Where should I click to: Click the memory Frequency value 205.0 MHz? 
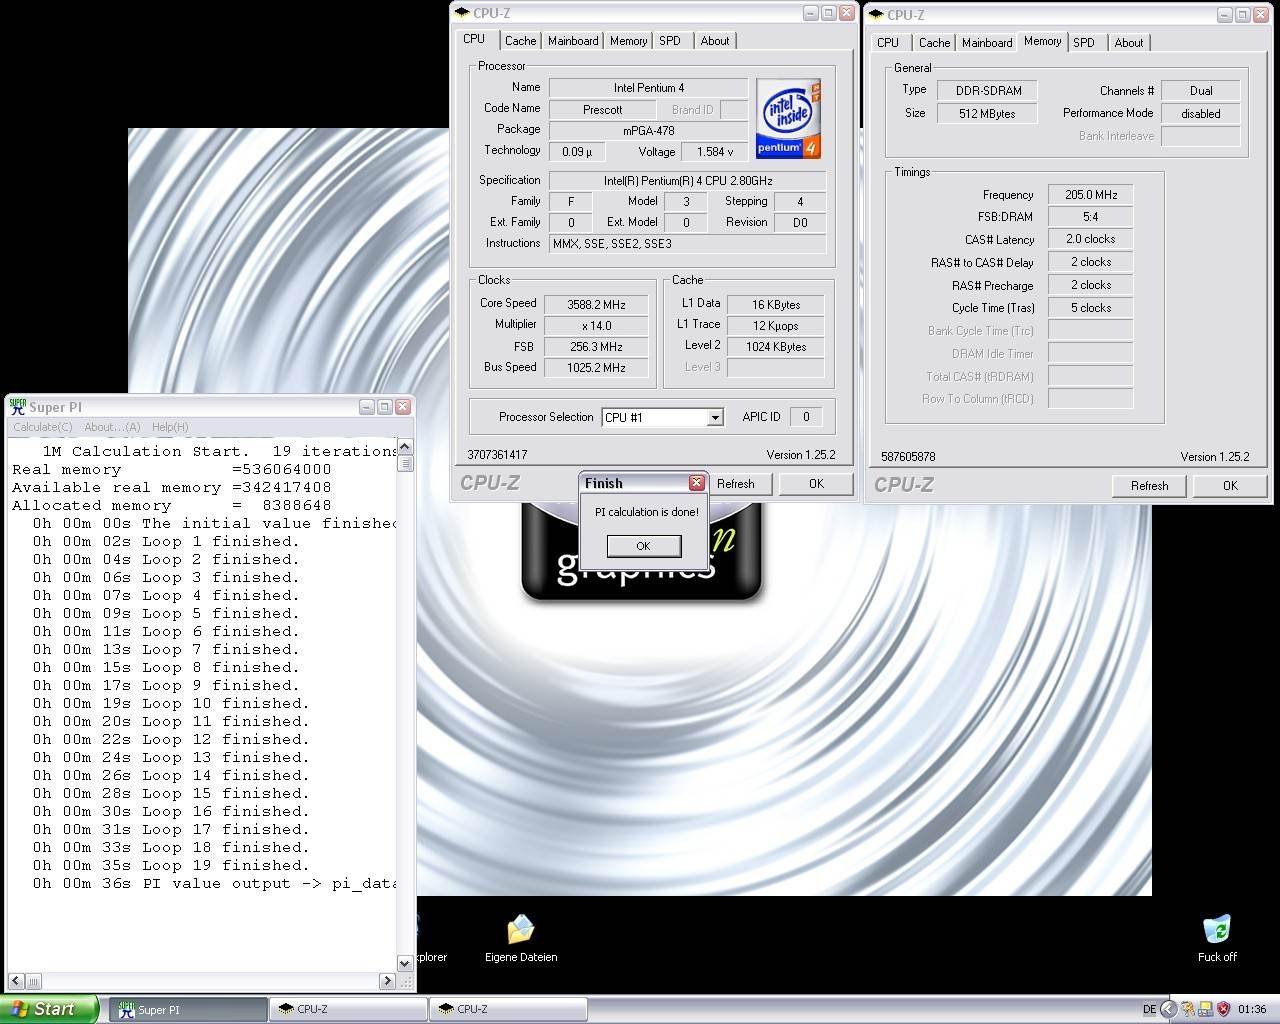tap(1091, 195)
